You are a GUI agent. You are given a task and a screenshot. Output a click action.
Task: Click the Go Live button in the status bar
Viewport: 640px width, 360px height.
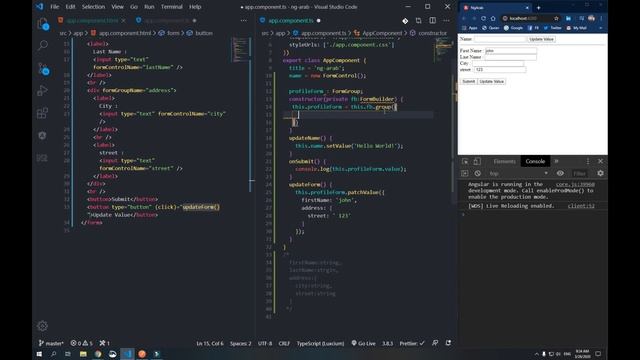pyautogui.click(x=363, y=344)
